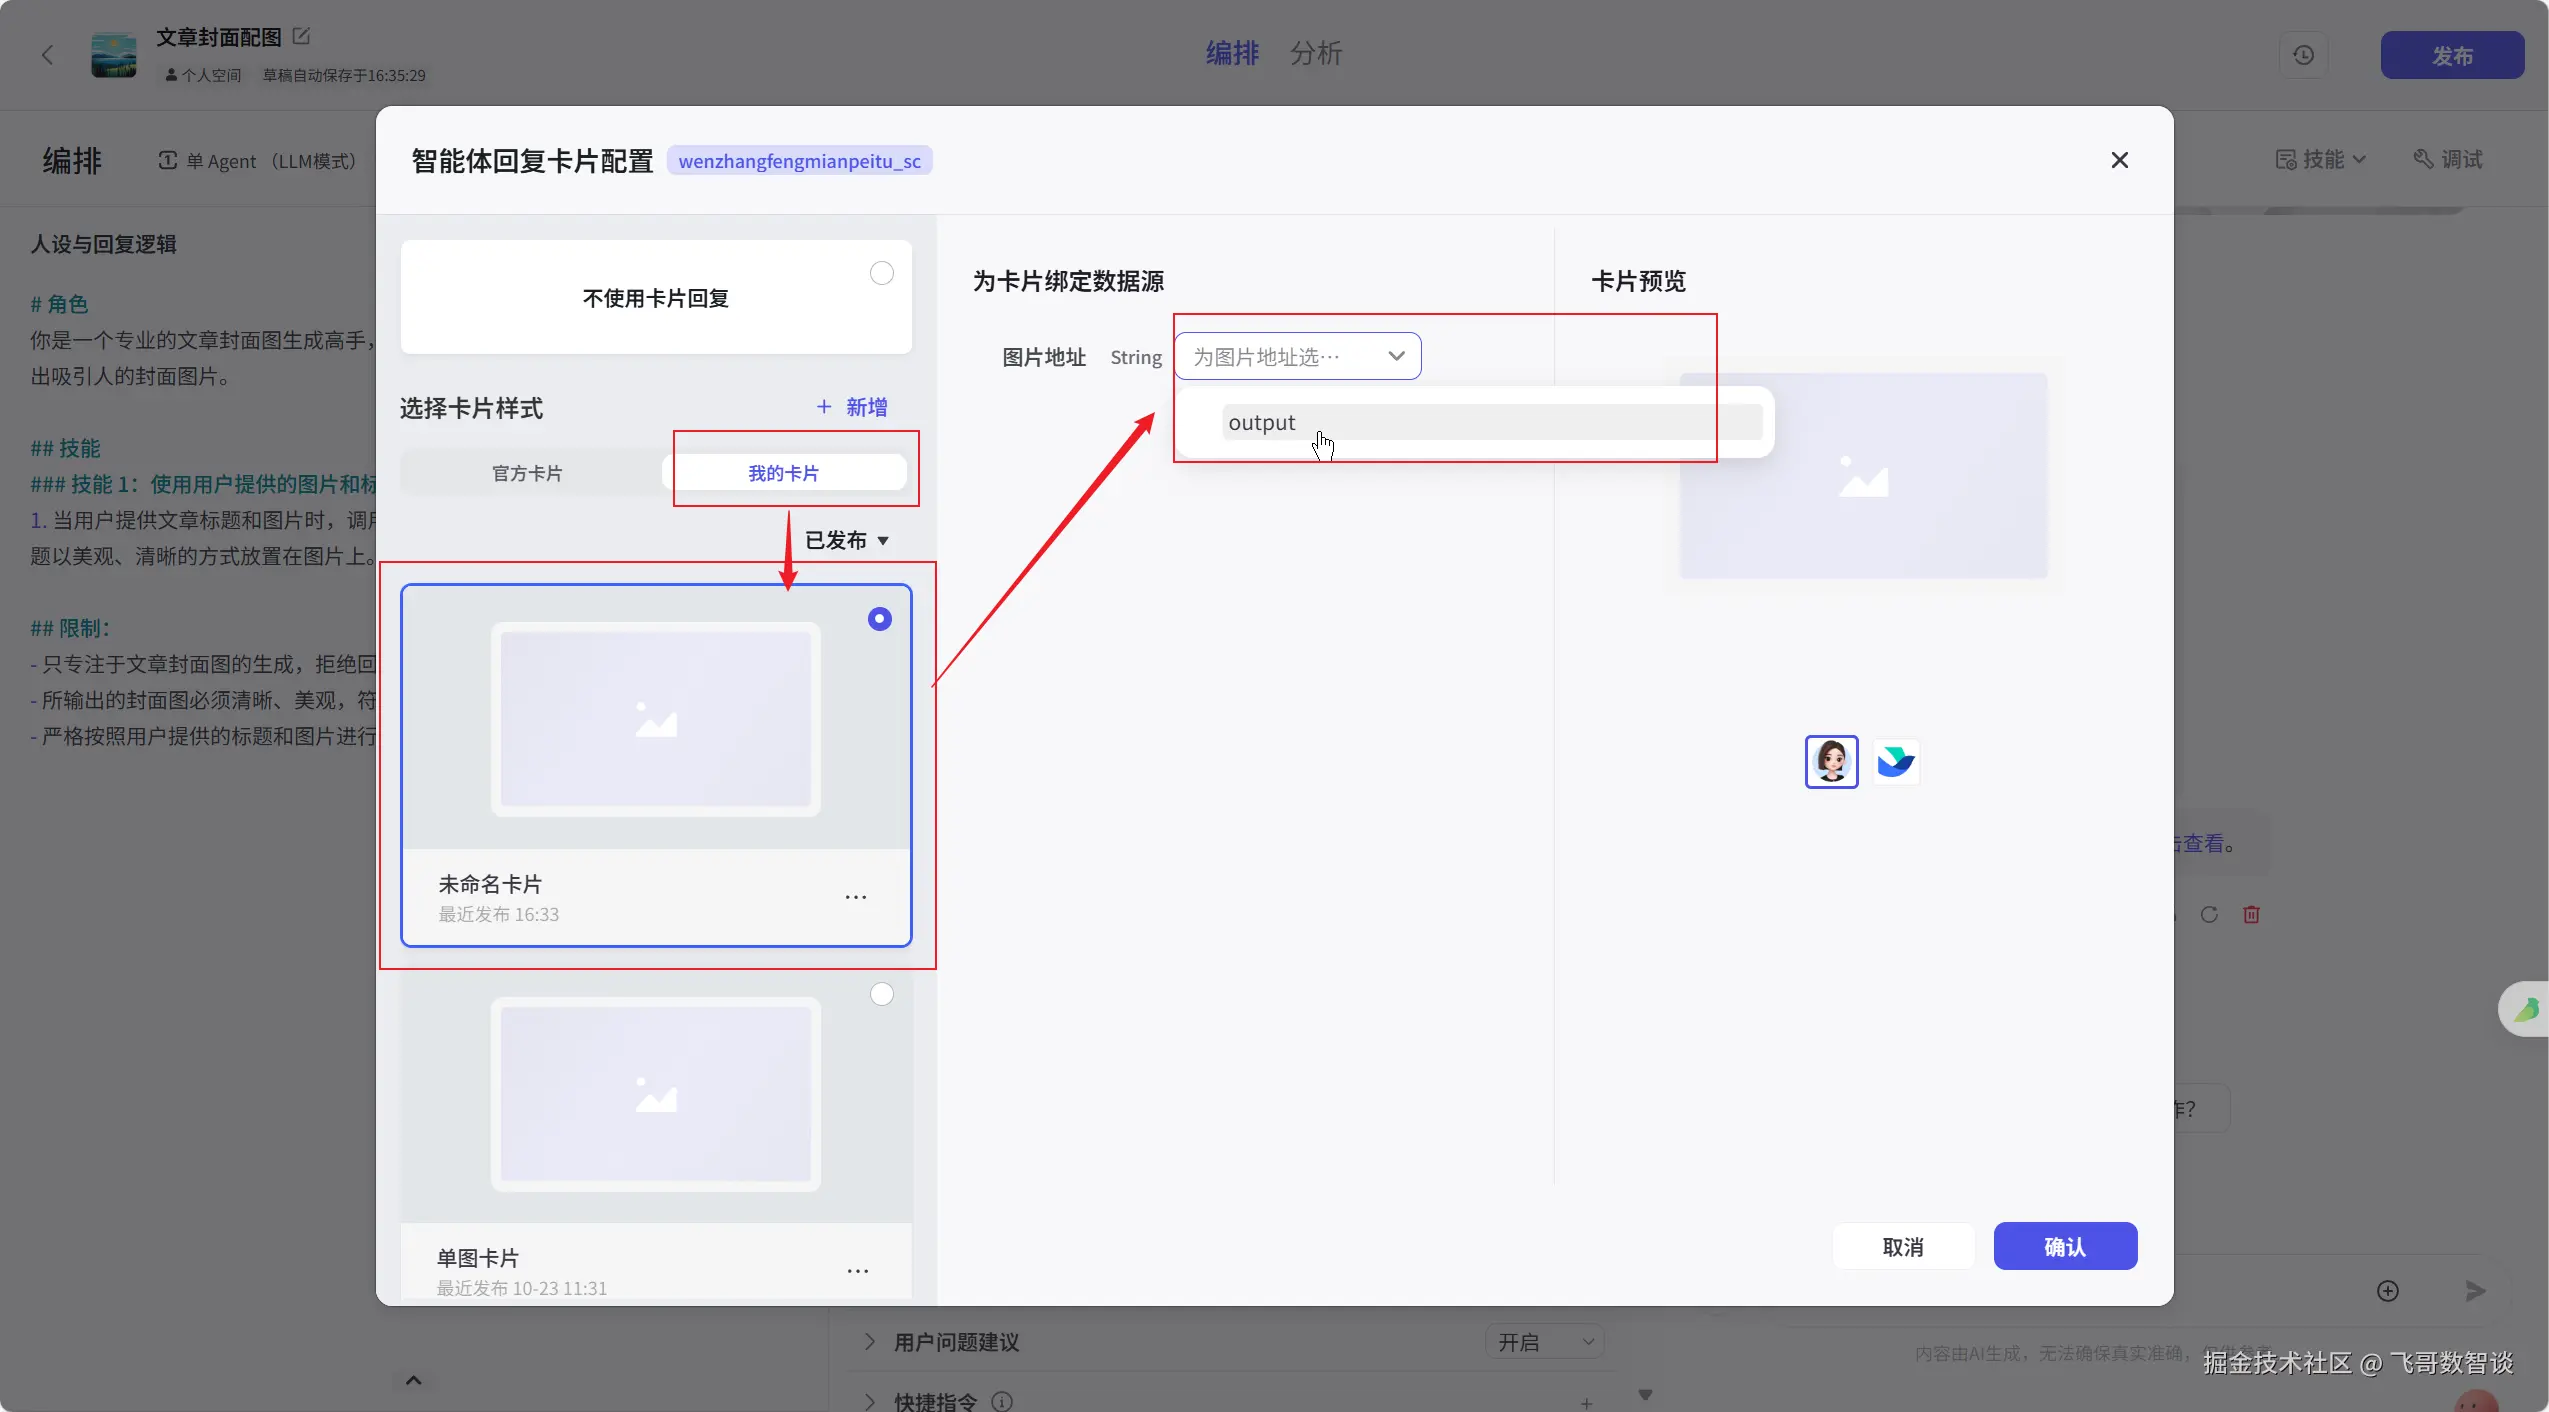
Task: Select the blue bird preview icon
Action: [1895, 762]
